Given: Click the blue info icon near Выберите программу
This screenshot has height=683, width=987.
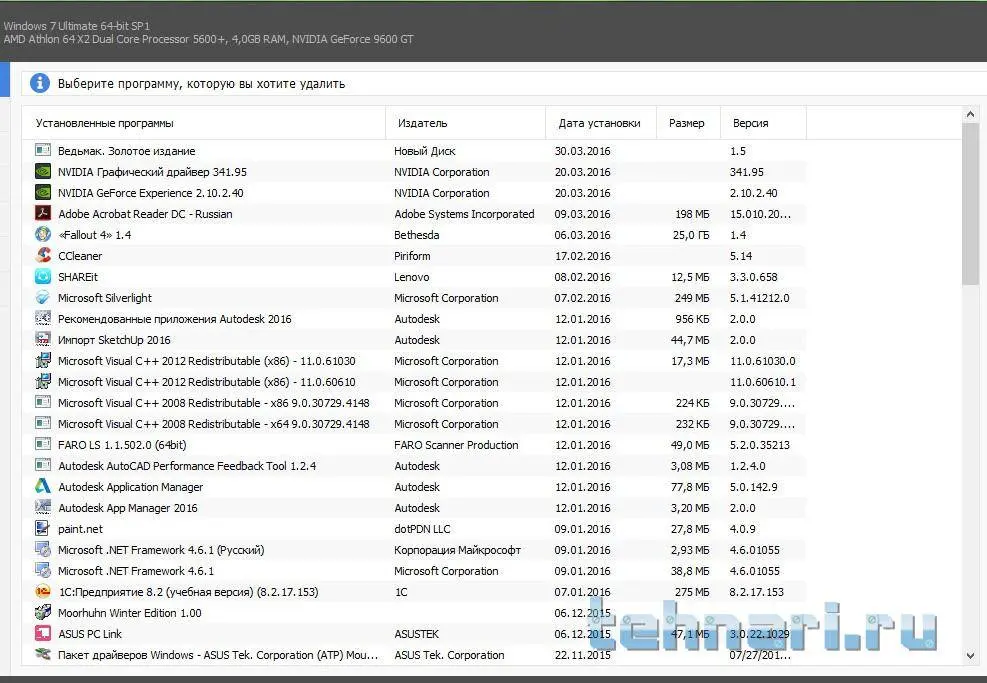Looking at the screenshot, I should [x=40, y=83].
